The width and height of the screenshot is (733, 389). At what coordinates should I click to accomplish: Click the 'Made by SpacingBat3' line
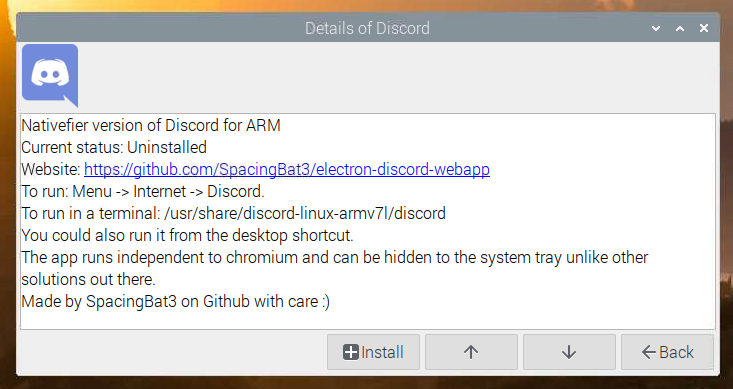[x=176, y=301]
